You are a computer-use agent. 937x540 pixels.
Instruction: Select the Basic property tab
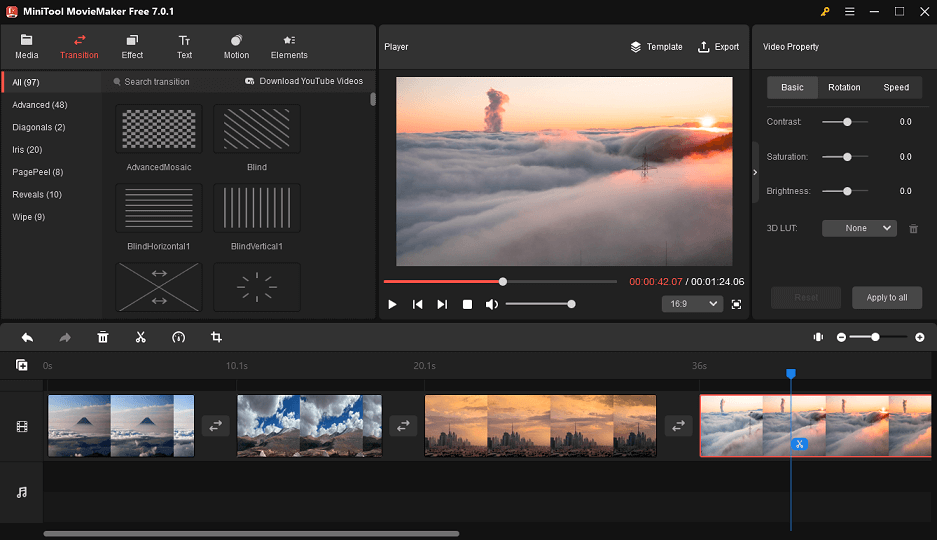point(792,87)
